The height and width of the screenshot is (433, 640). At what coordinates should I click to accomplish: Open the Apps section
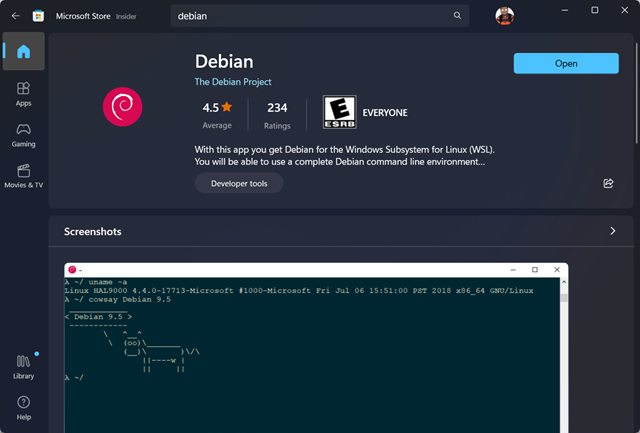pyautogui.click(x=24, y=94)
